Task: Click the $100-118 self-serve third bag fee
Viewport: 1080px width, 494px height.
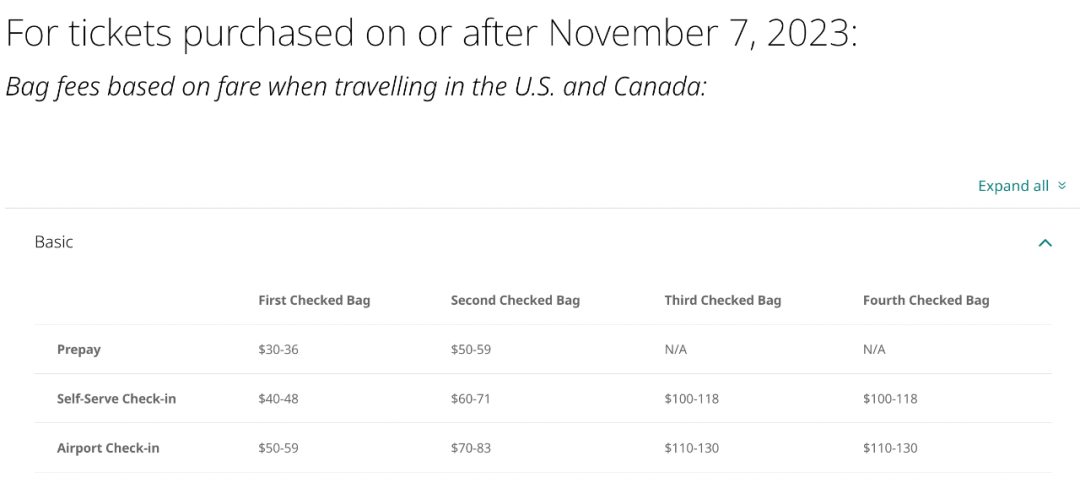Action: [692, 398]
